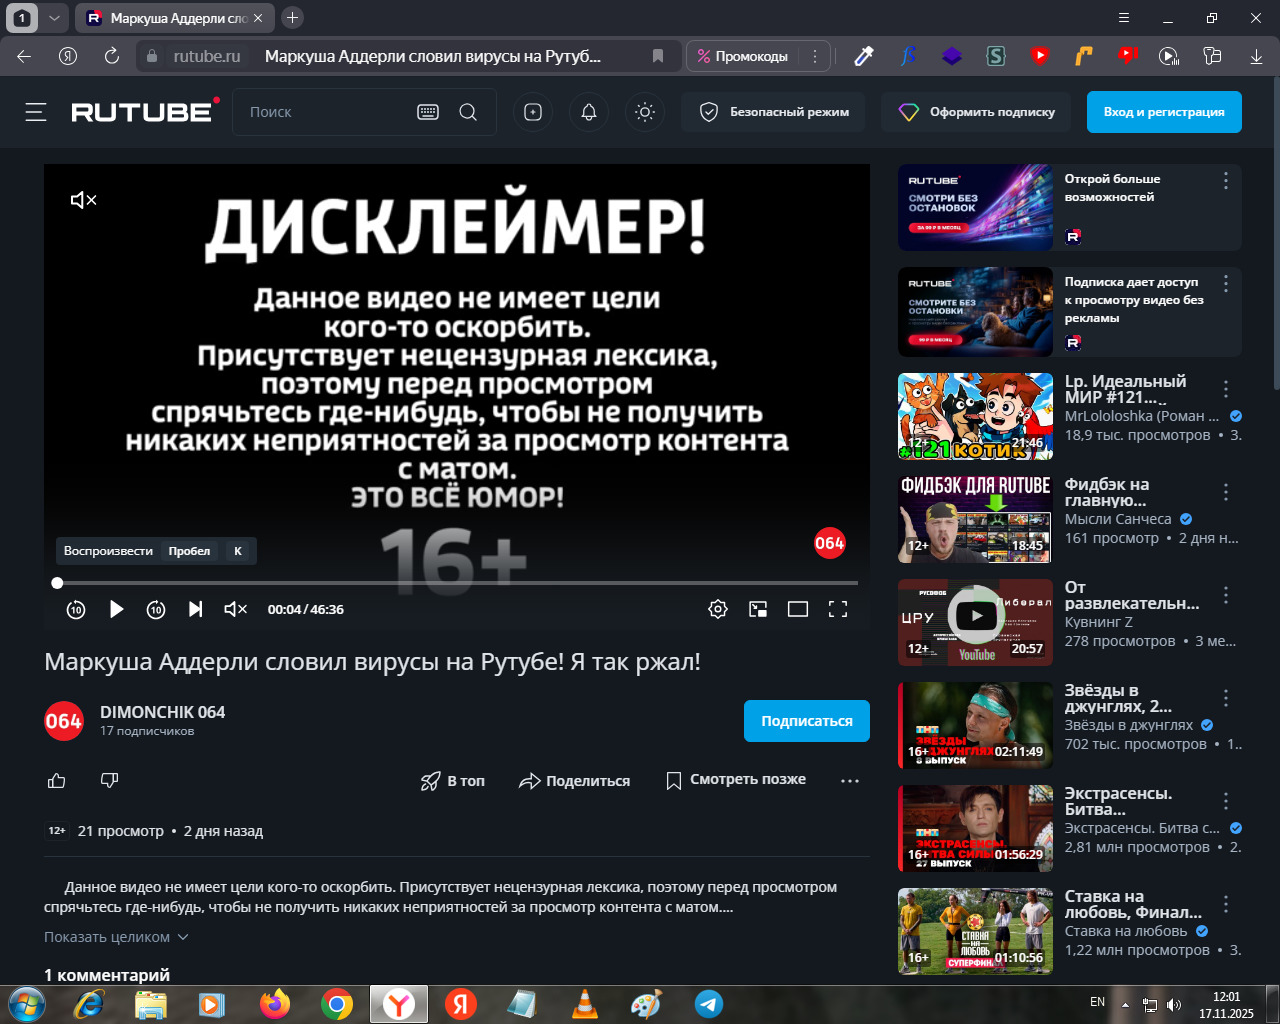This screenshot has width=1280, height=1024.
Task: Click Вход и регистрация login button
Action: point(1163,112)
